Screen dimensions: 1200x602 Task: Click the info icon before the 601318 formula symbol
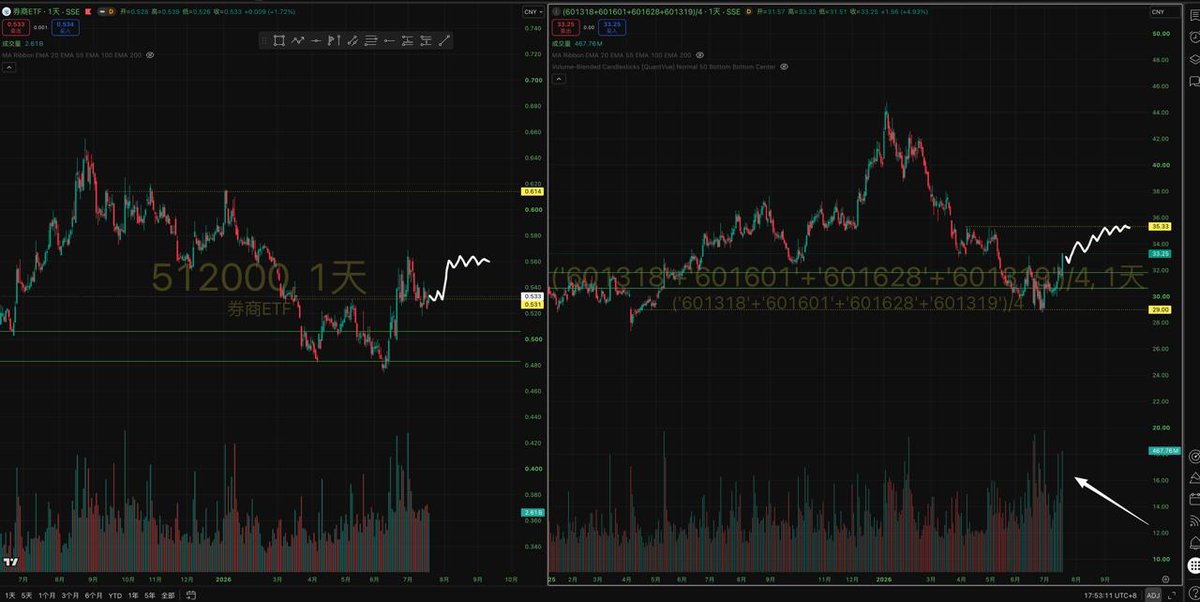555,11
